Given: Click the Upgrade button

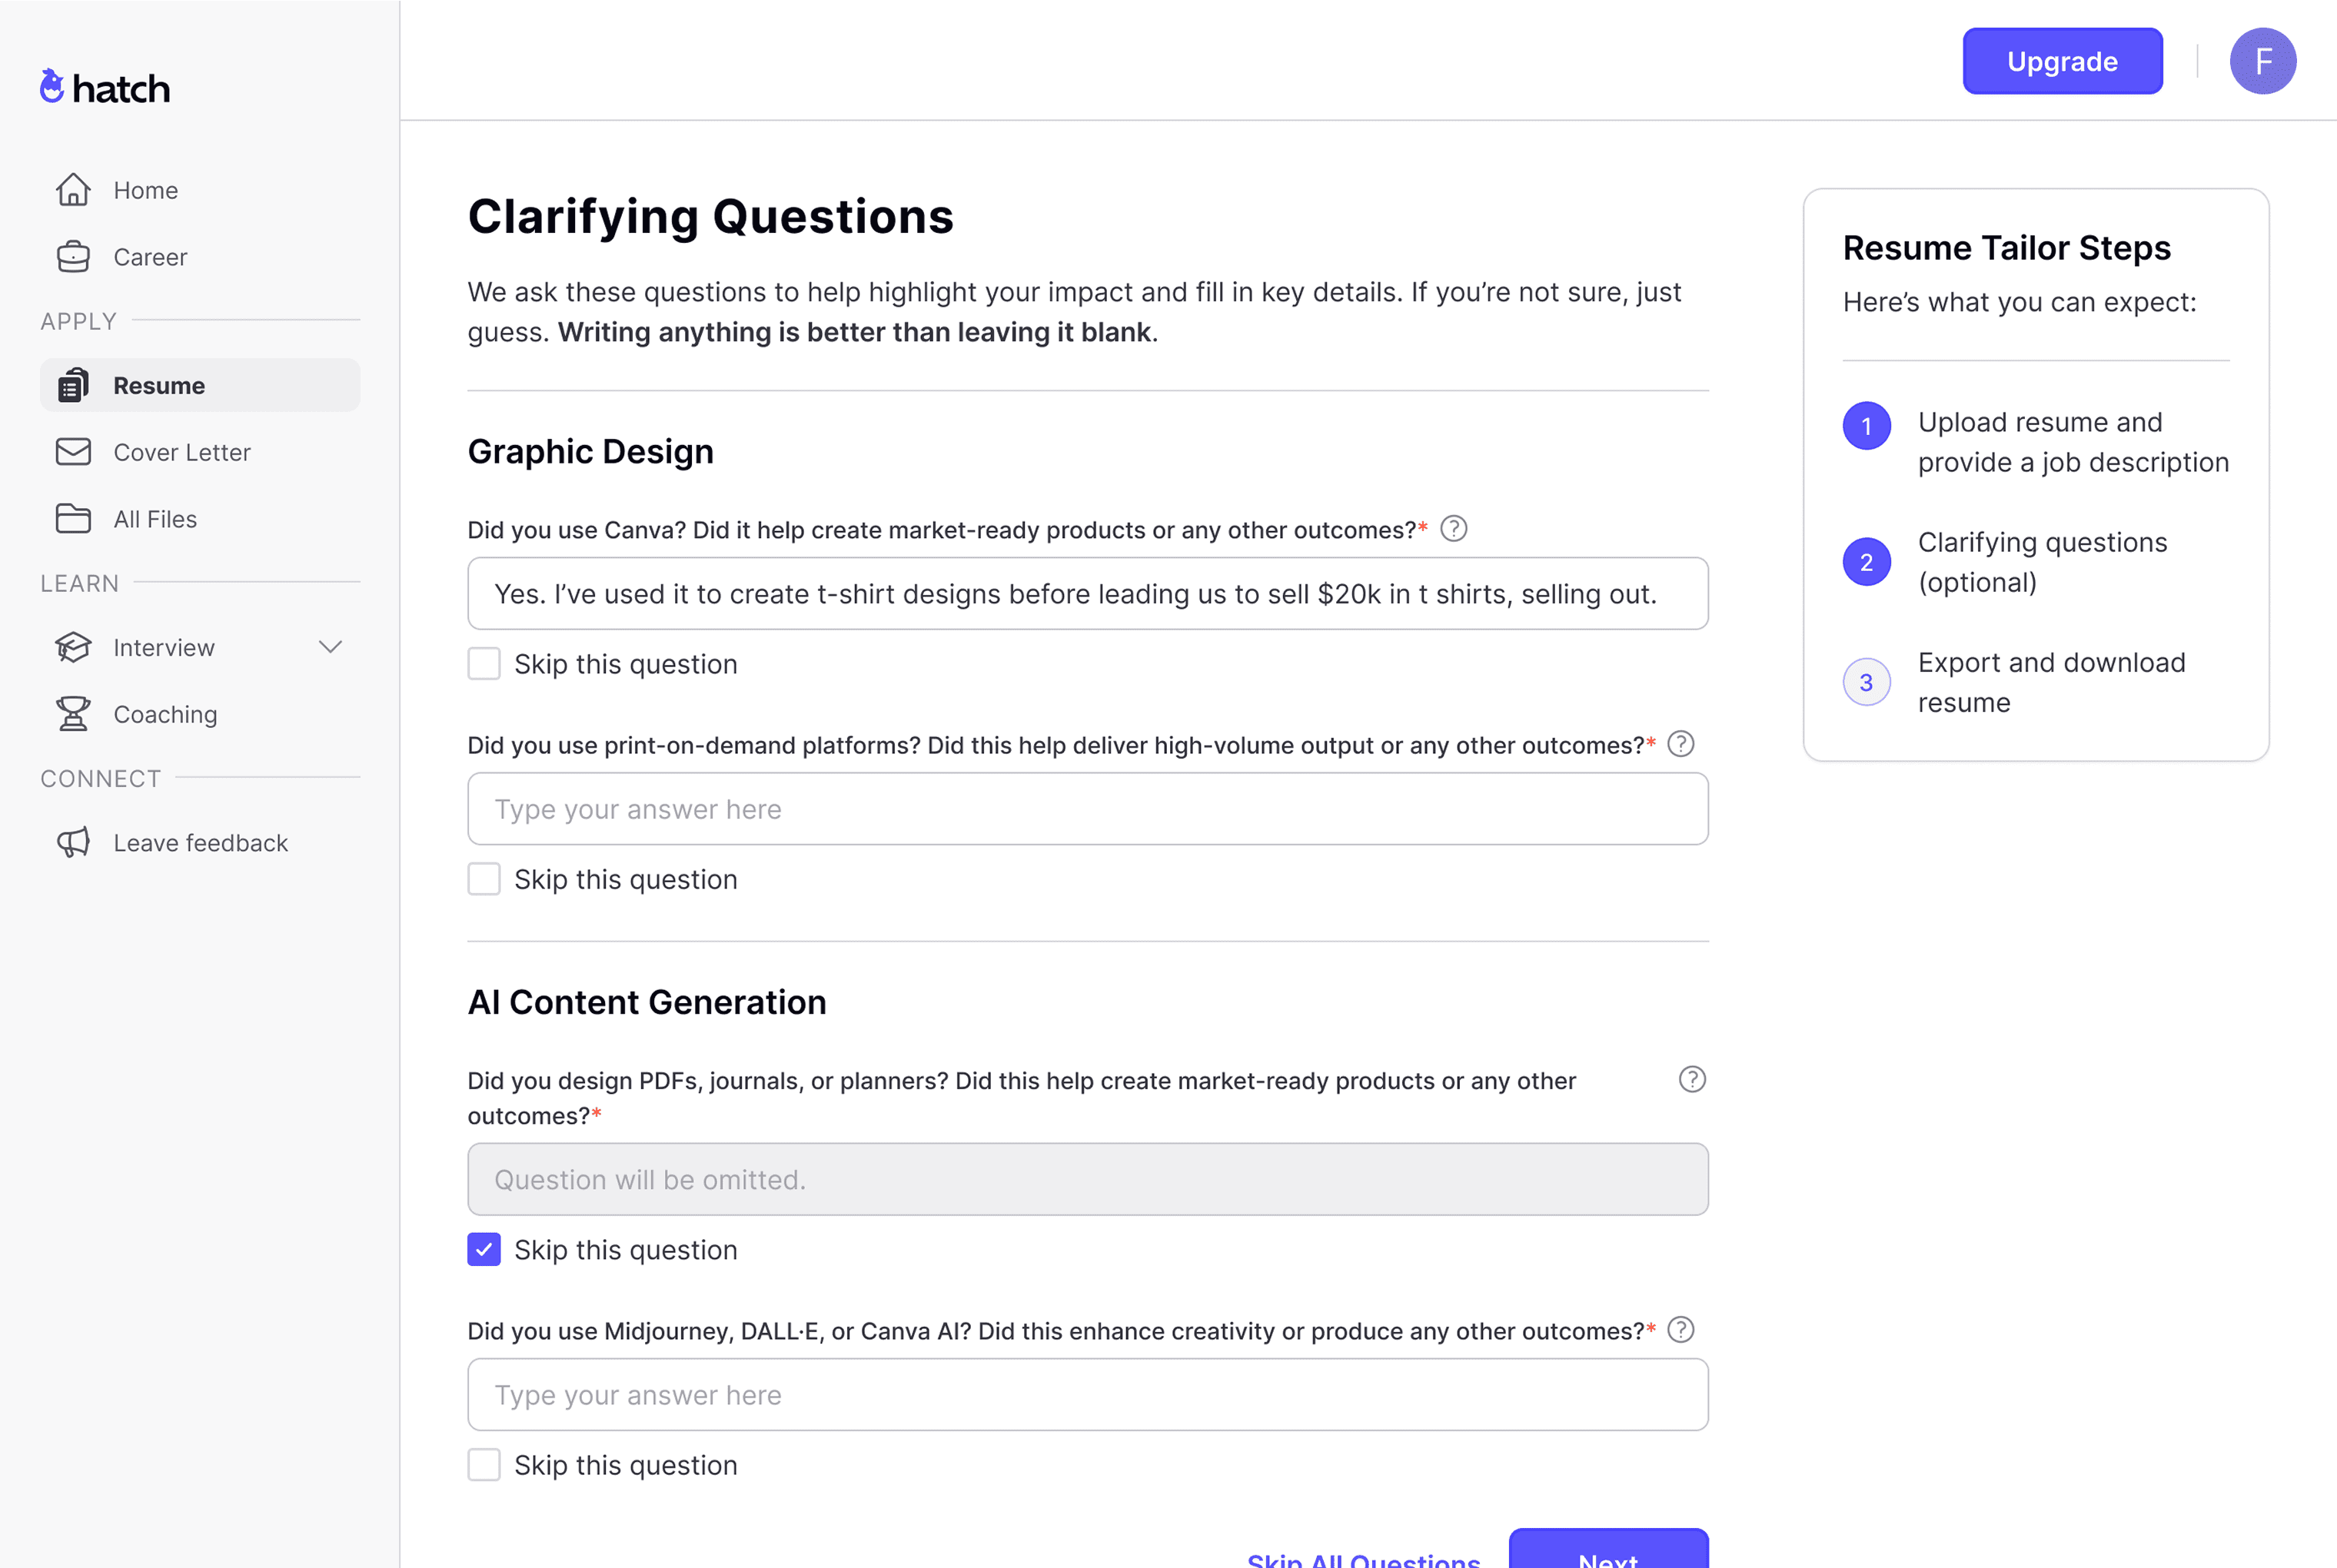Looking at the screenshot, I should pos(2062,61).
